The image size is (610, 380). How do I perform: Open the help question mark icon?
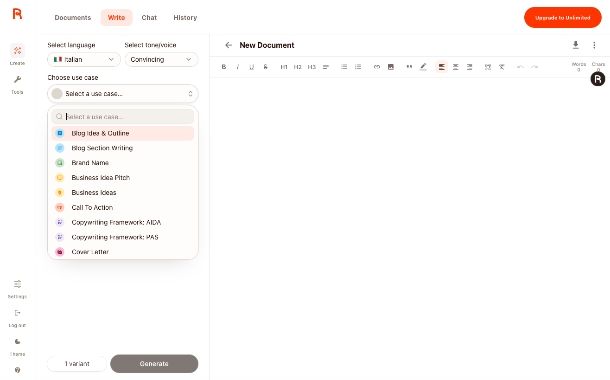point(17,370)
